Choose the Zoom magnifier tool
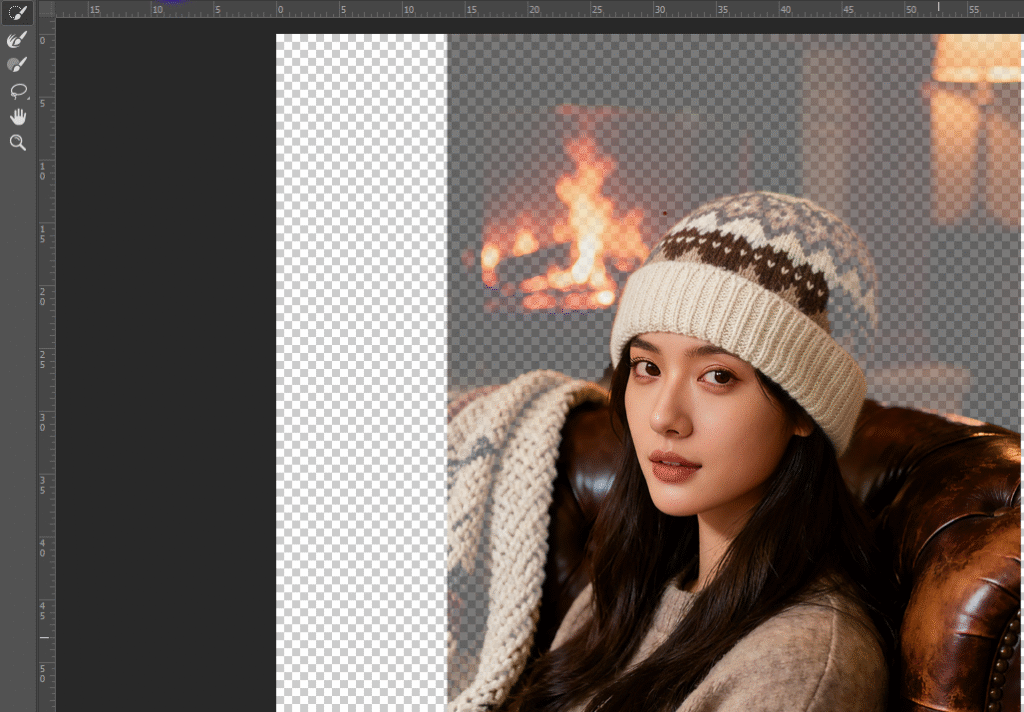Screen dimensions: 1024x712 17,143
